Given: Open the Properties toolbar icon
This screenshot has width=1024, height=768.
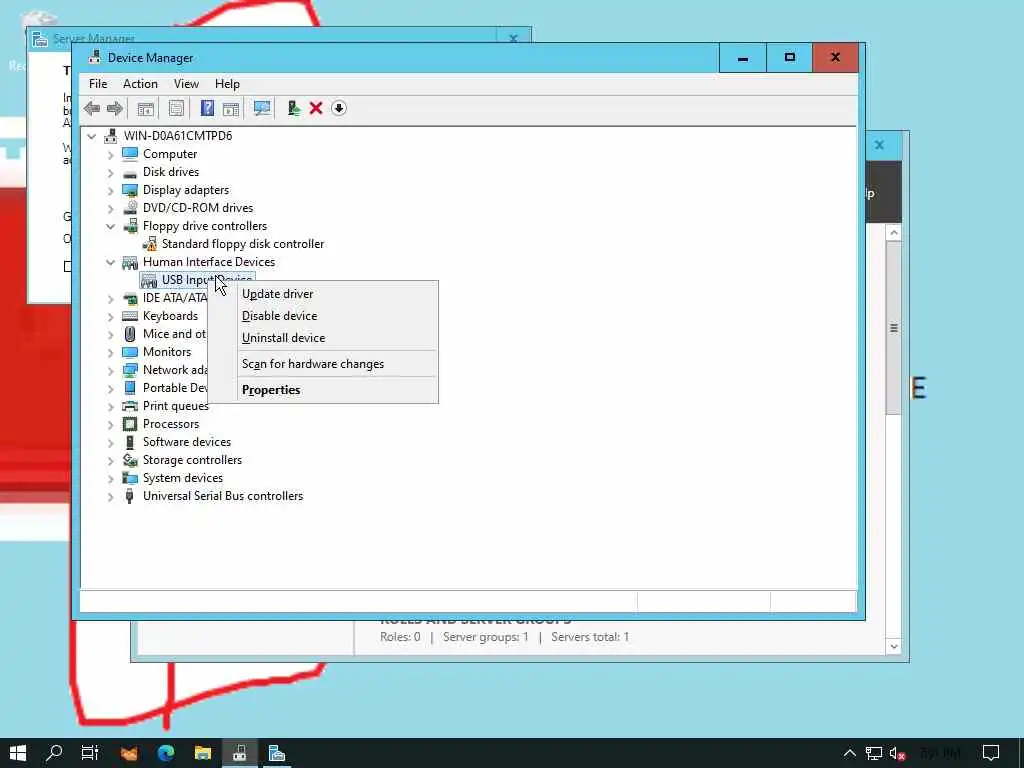Looking at the screenshot, I should point(176,108).
